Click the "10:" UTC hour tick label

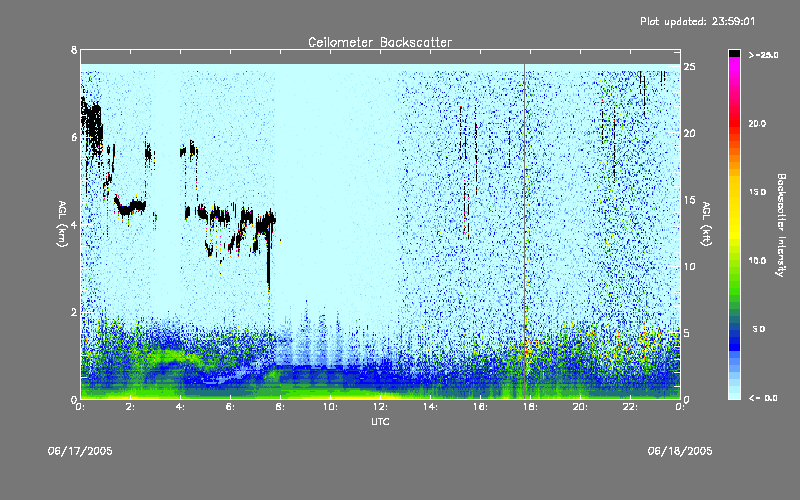(x=330, y=407)
